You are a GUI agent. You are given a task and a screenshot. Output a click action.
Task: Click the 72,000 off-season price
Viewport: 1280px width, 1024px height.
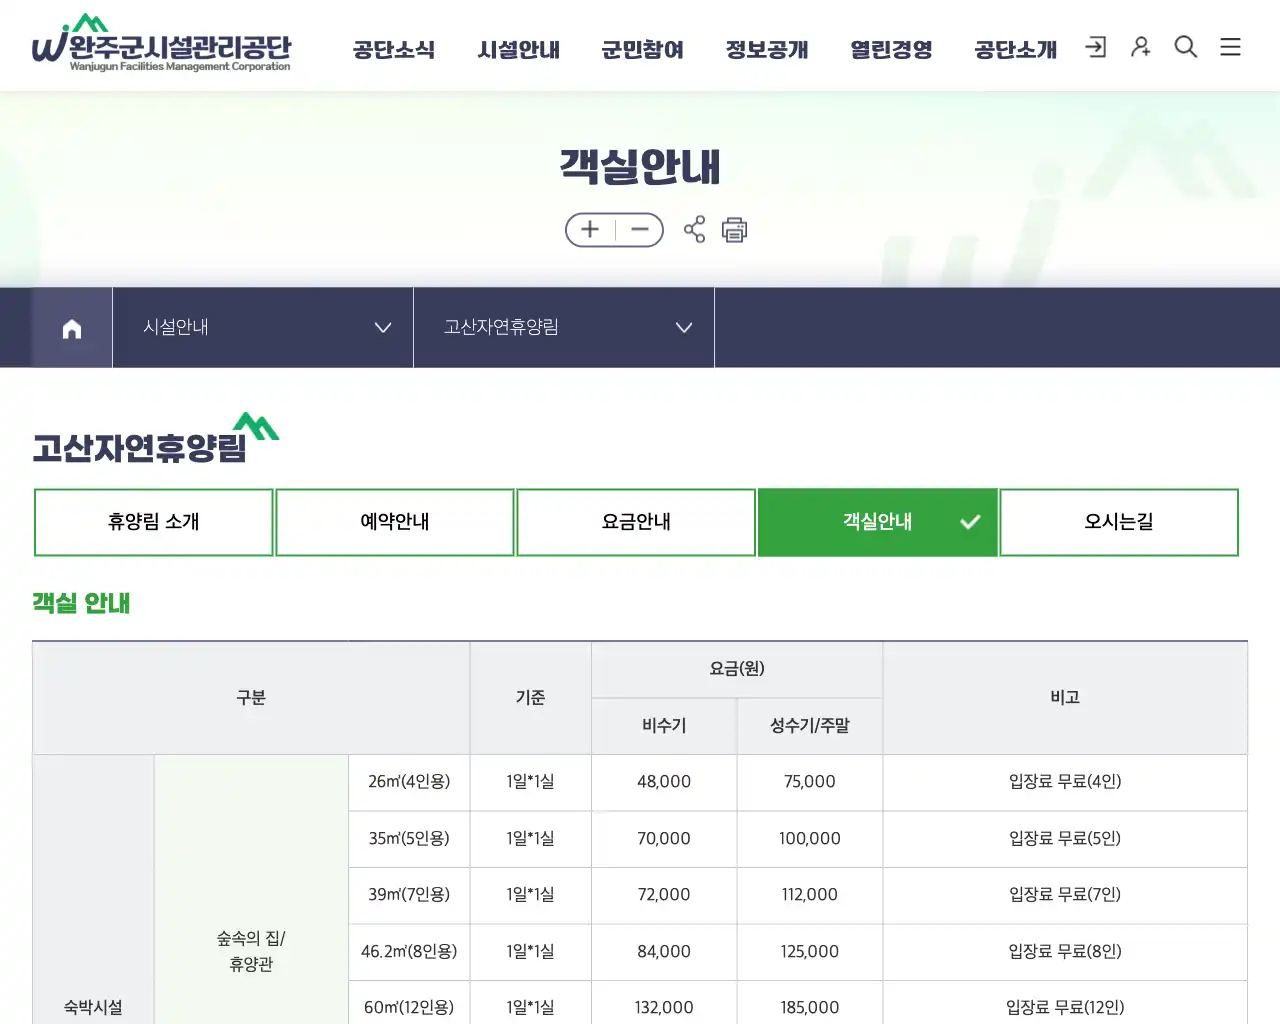point(664,895)
